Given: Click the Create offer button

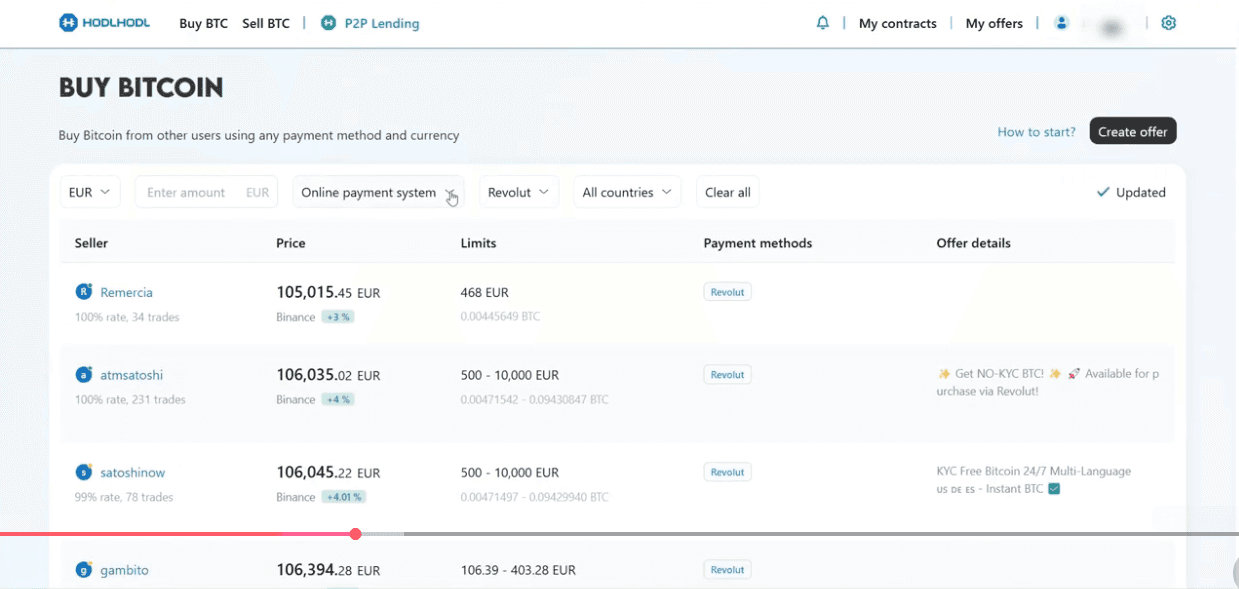Looking at the screenshot, I should [1133, 131].
